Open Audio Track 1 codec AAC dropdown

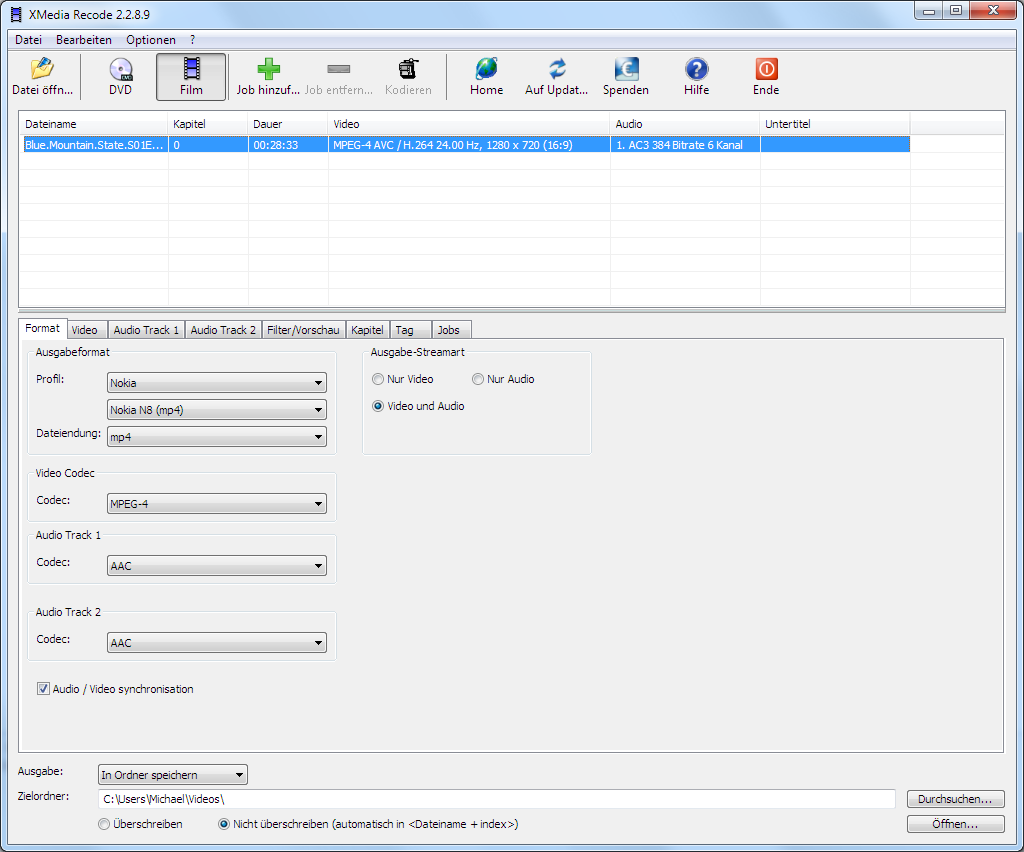[x=217, y=566]
